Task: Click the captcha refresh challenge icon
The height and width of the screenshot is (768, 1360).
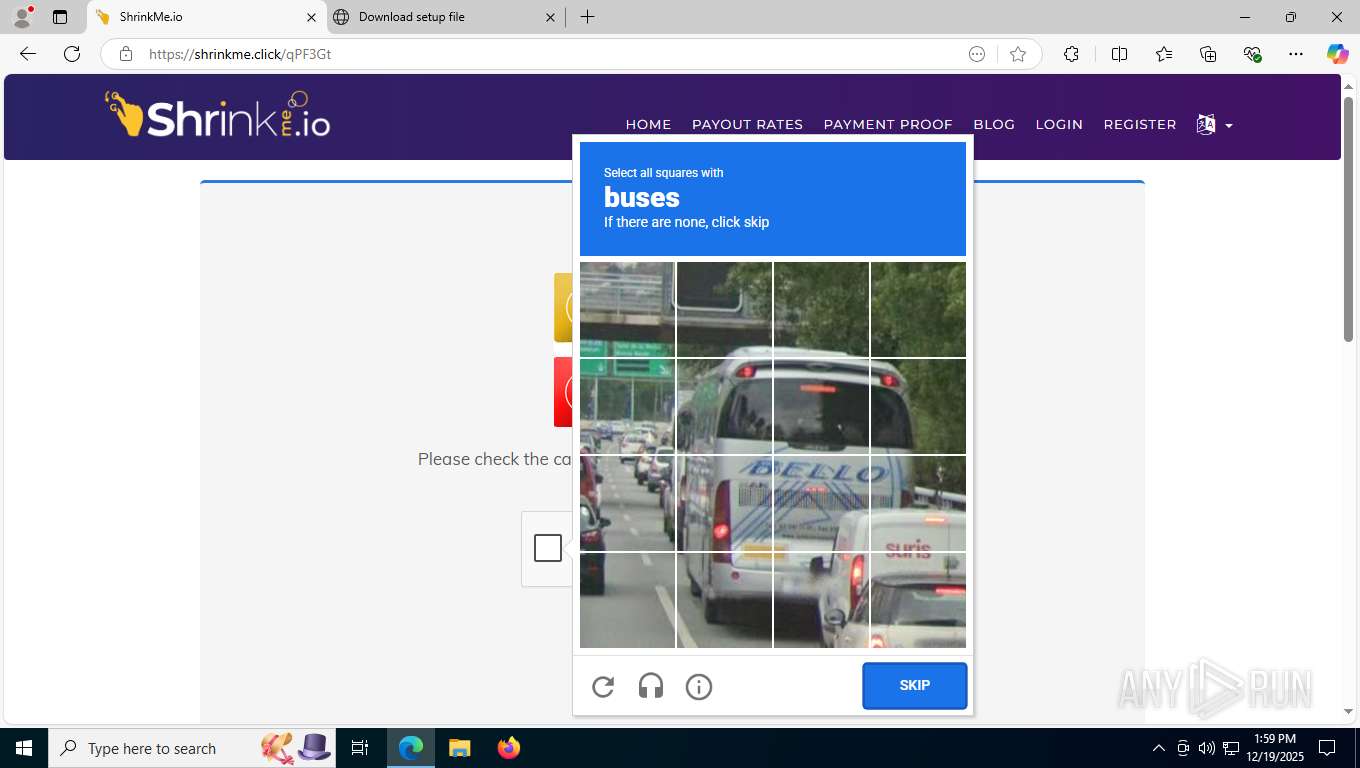Action: click(x=603, y=686)
